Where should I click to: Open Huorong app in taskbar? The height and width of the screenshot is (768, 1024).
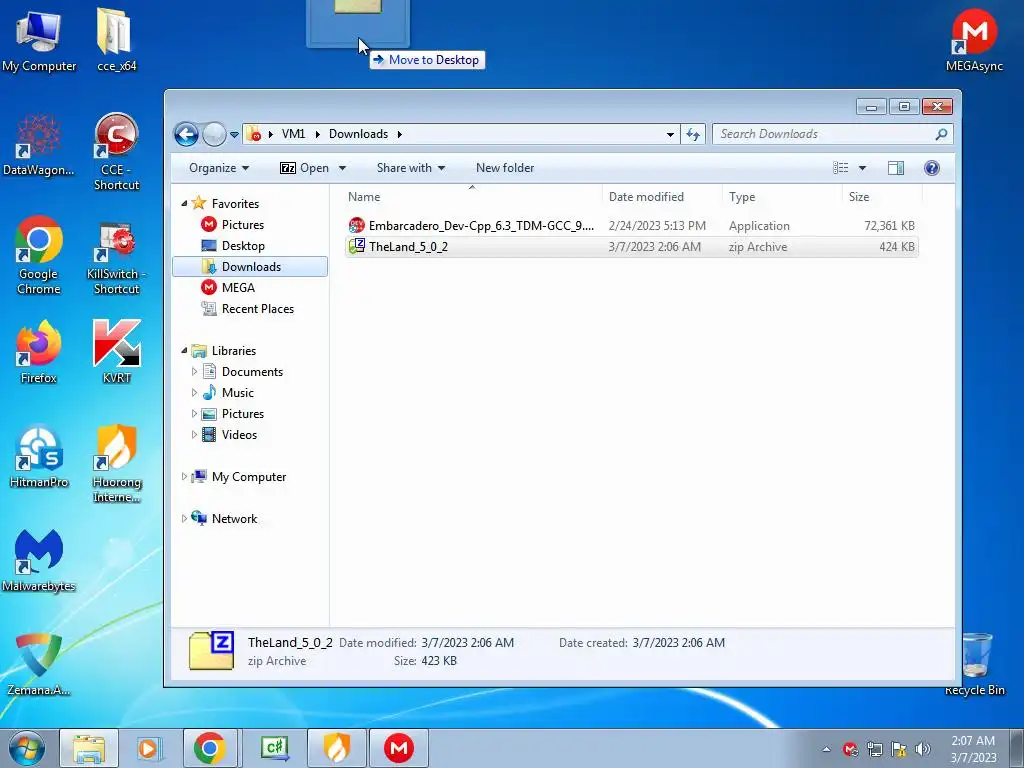(x=337, y=748)
